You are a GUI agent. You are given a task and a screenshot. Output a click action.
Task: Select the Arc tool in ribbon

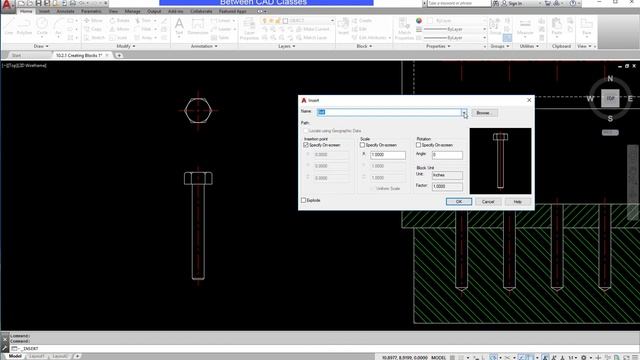tap(58, 27)
